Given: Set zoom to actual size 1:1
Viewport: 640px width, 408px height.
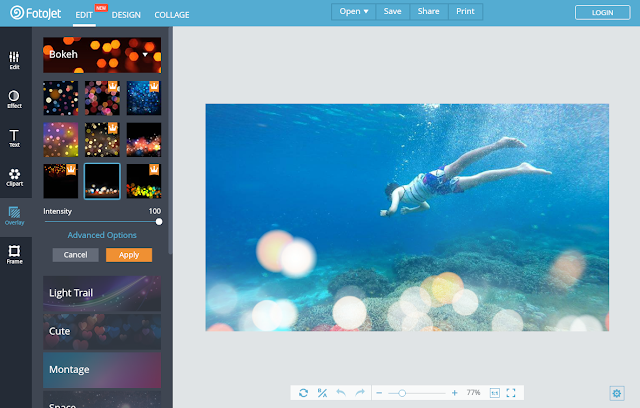Looking at the screenshot, I should 494,393.
